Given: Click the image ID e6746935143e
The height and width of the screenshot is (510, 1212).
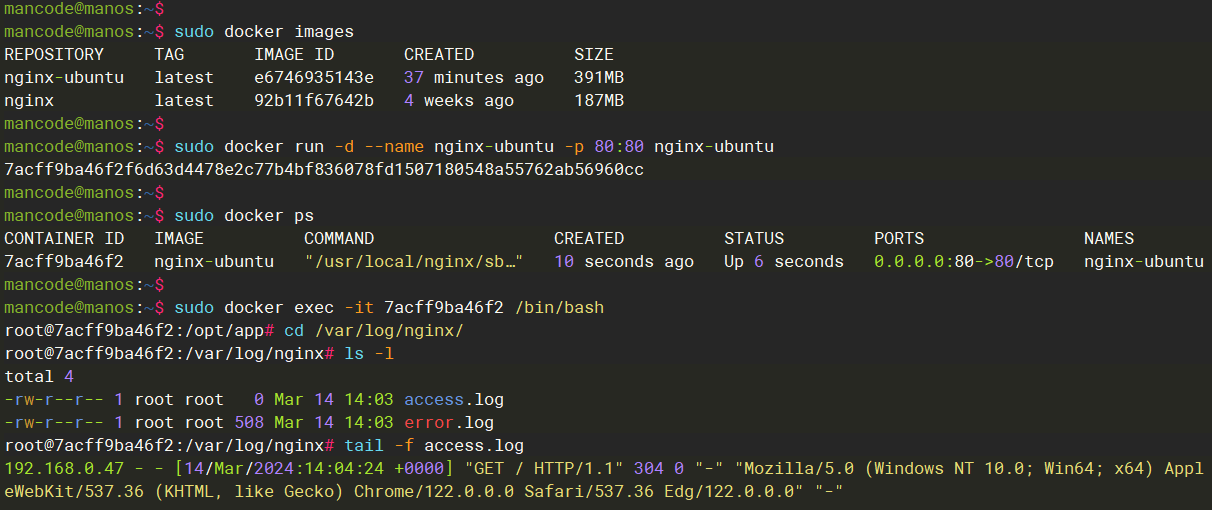Looking at the screenshot, I should 314,77.
